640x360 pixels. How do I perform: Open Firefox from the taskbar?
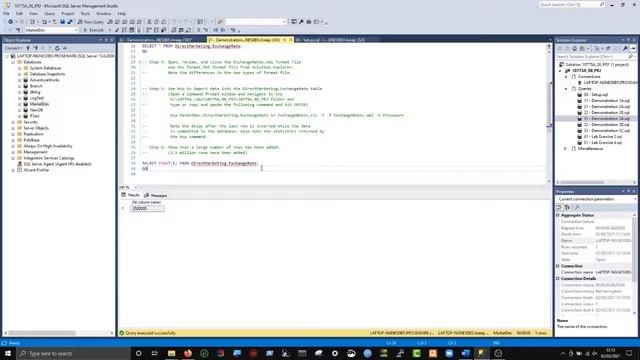[x=188, y=353]
